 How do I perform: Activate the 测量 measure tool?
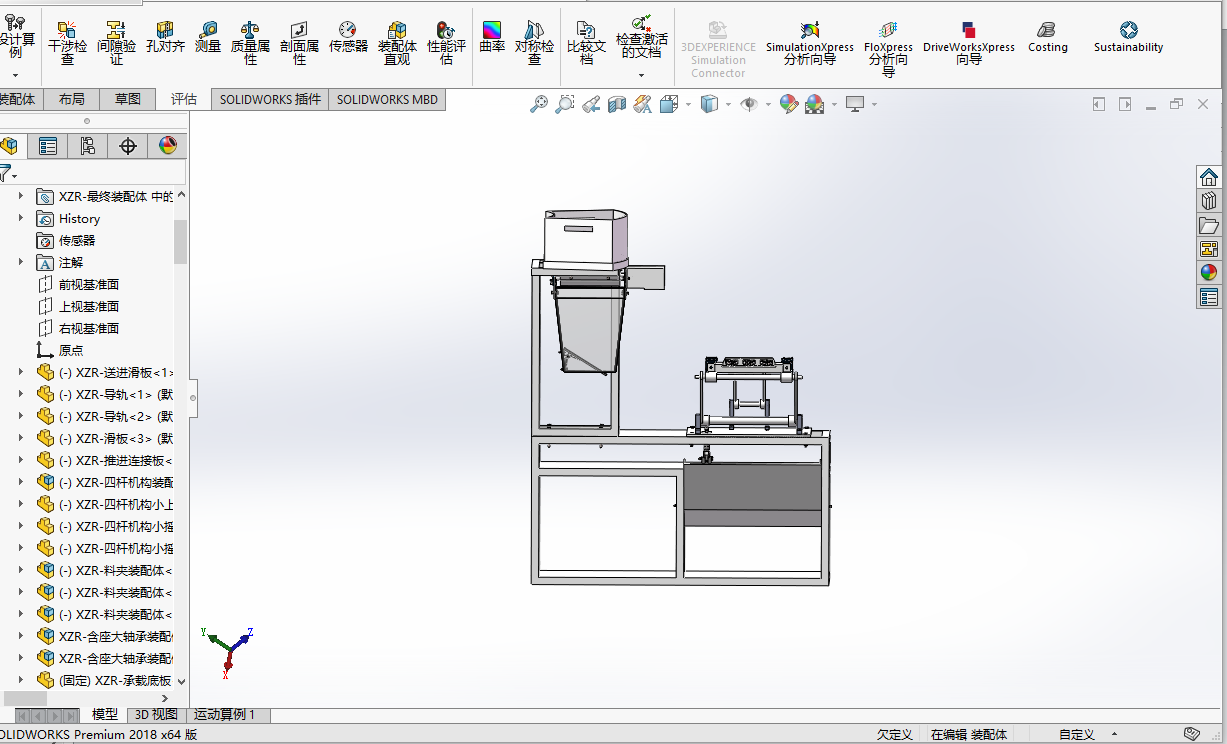(208, 37)
